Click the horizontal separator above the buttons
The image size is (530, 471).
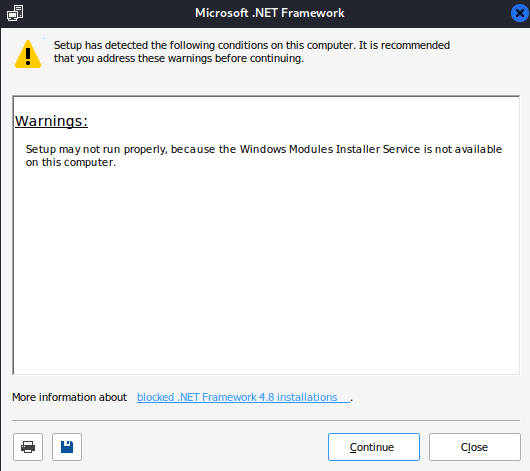(x=266, y=421)
